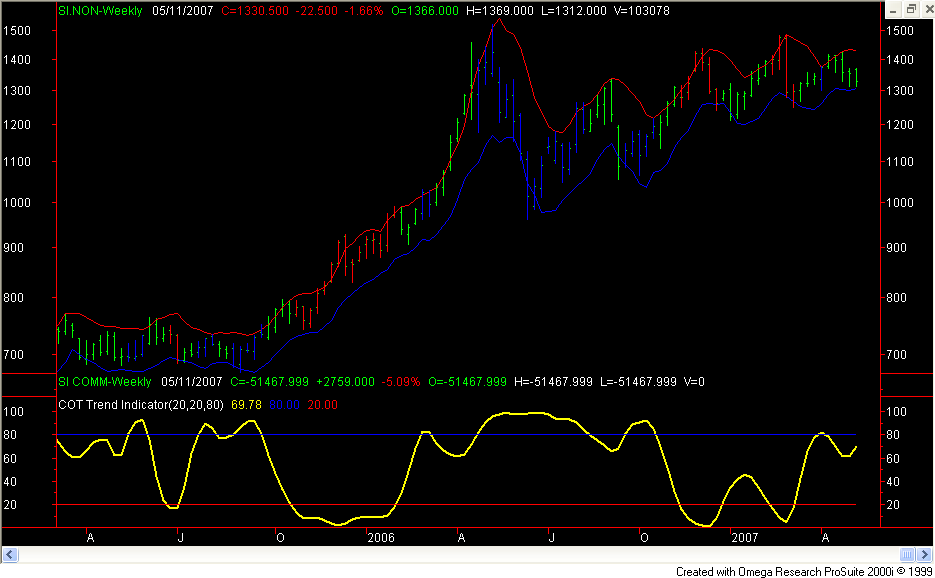Click the left scroll arrow of horizontal scrollbar
This screenshot has height=578, width=935.
10,555
